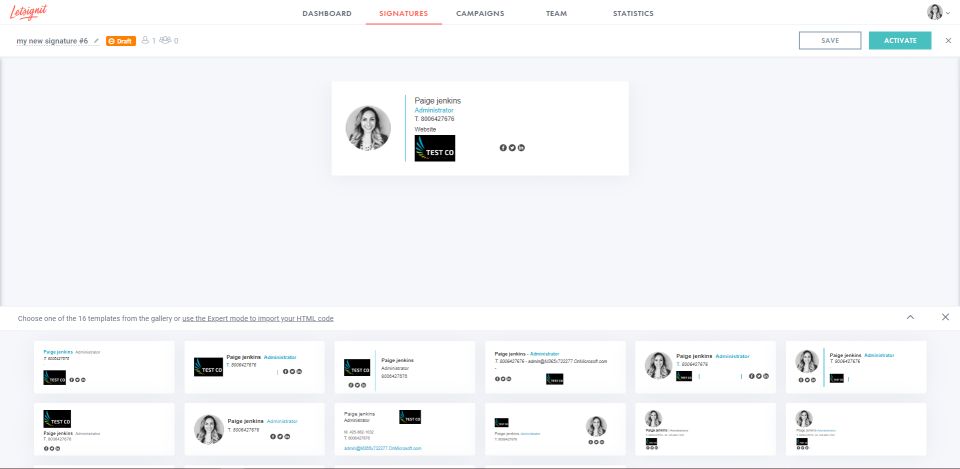
Task: Click 'Website' text in signature preview
Action: pyautogui.click(x=425, y=130)
